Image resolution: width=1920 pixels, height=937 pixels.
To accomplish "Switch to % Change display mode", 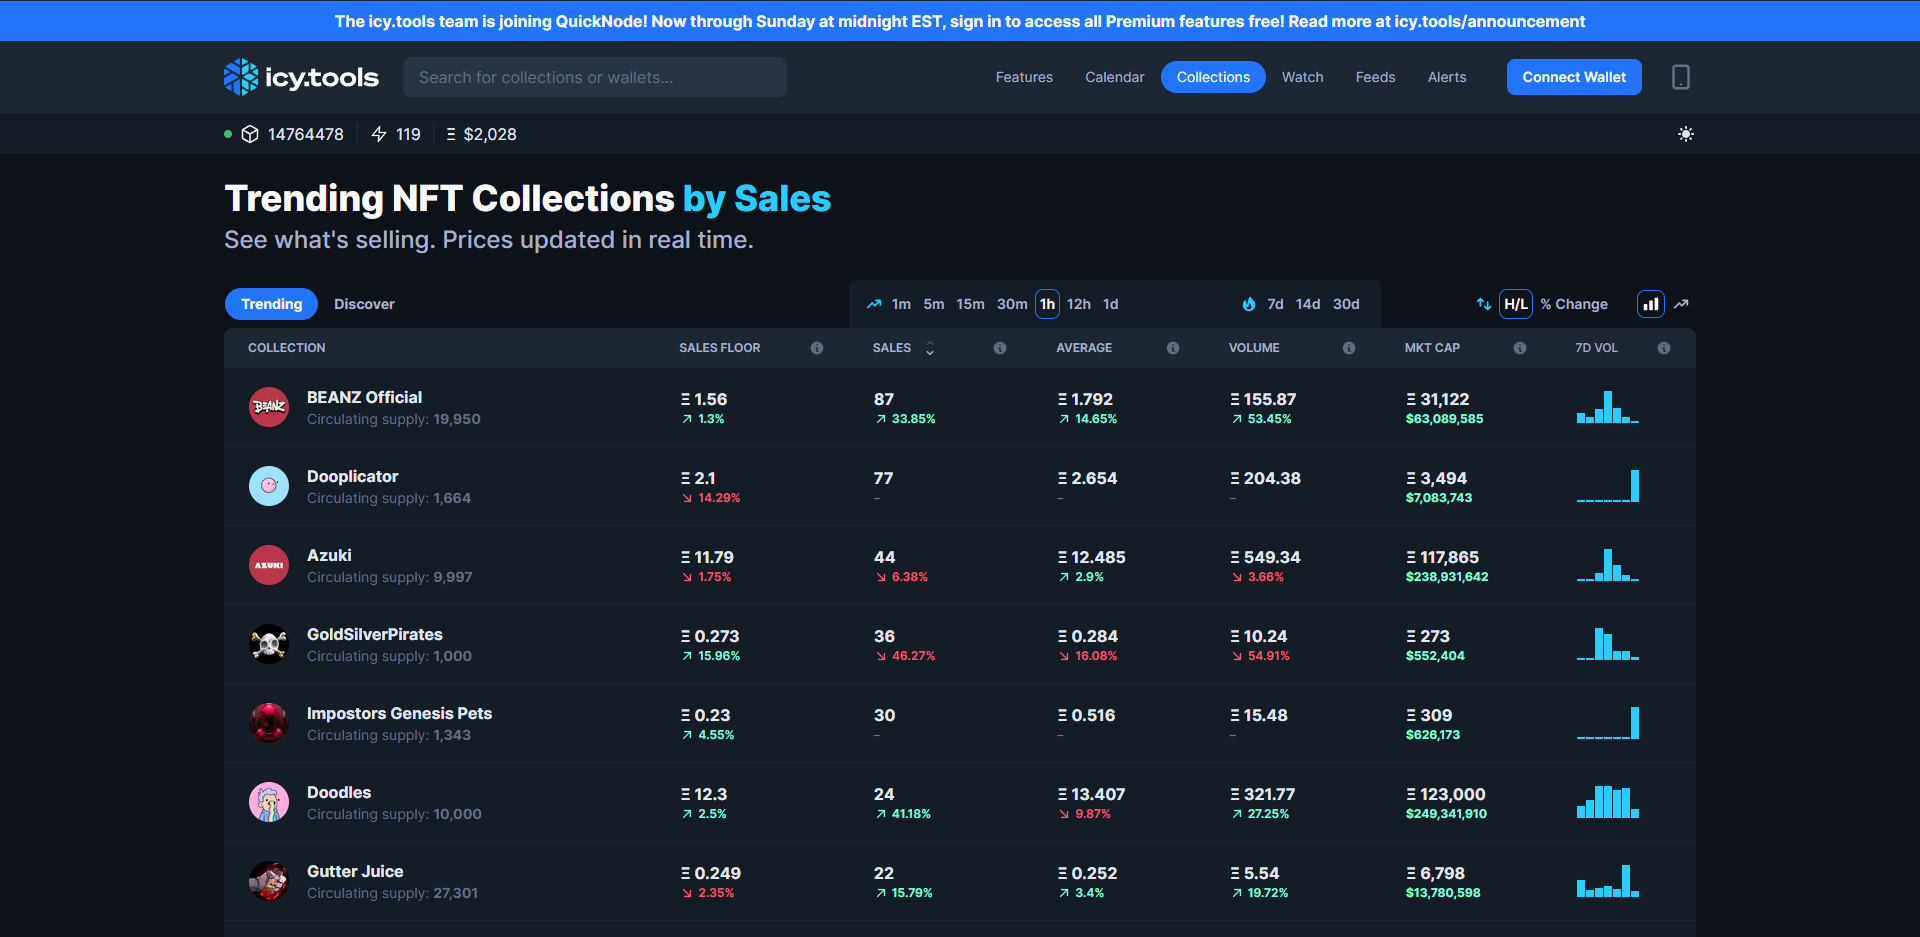I will [x=1574, y=304].
